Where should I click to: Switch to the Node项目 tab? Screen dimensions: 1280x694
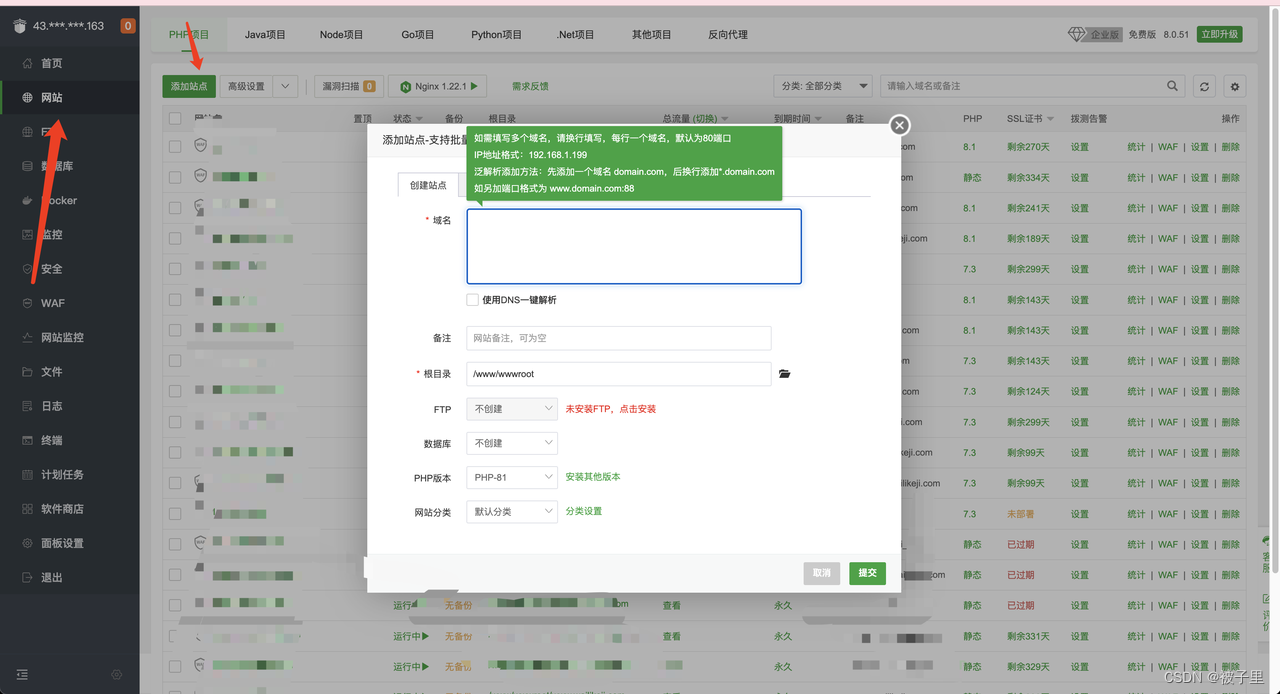pyautogui.click(x=342, y=34)
